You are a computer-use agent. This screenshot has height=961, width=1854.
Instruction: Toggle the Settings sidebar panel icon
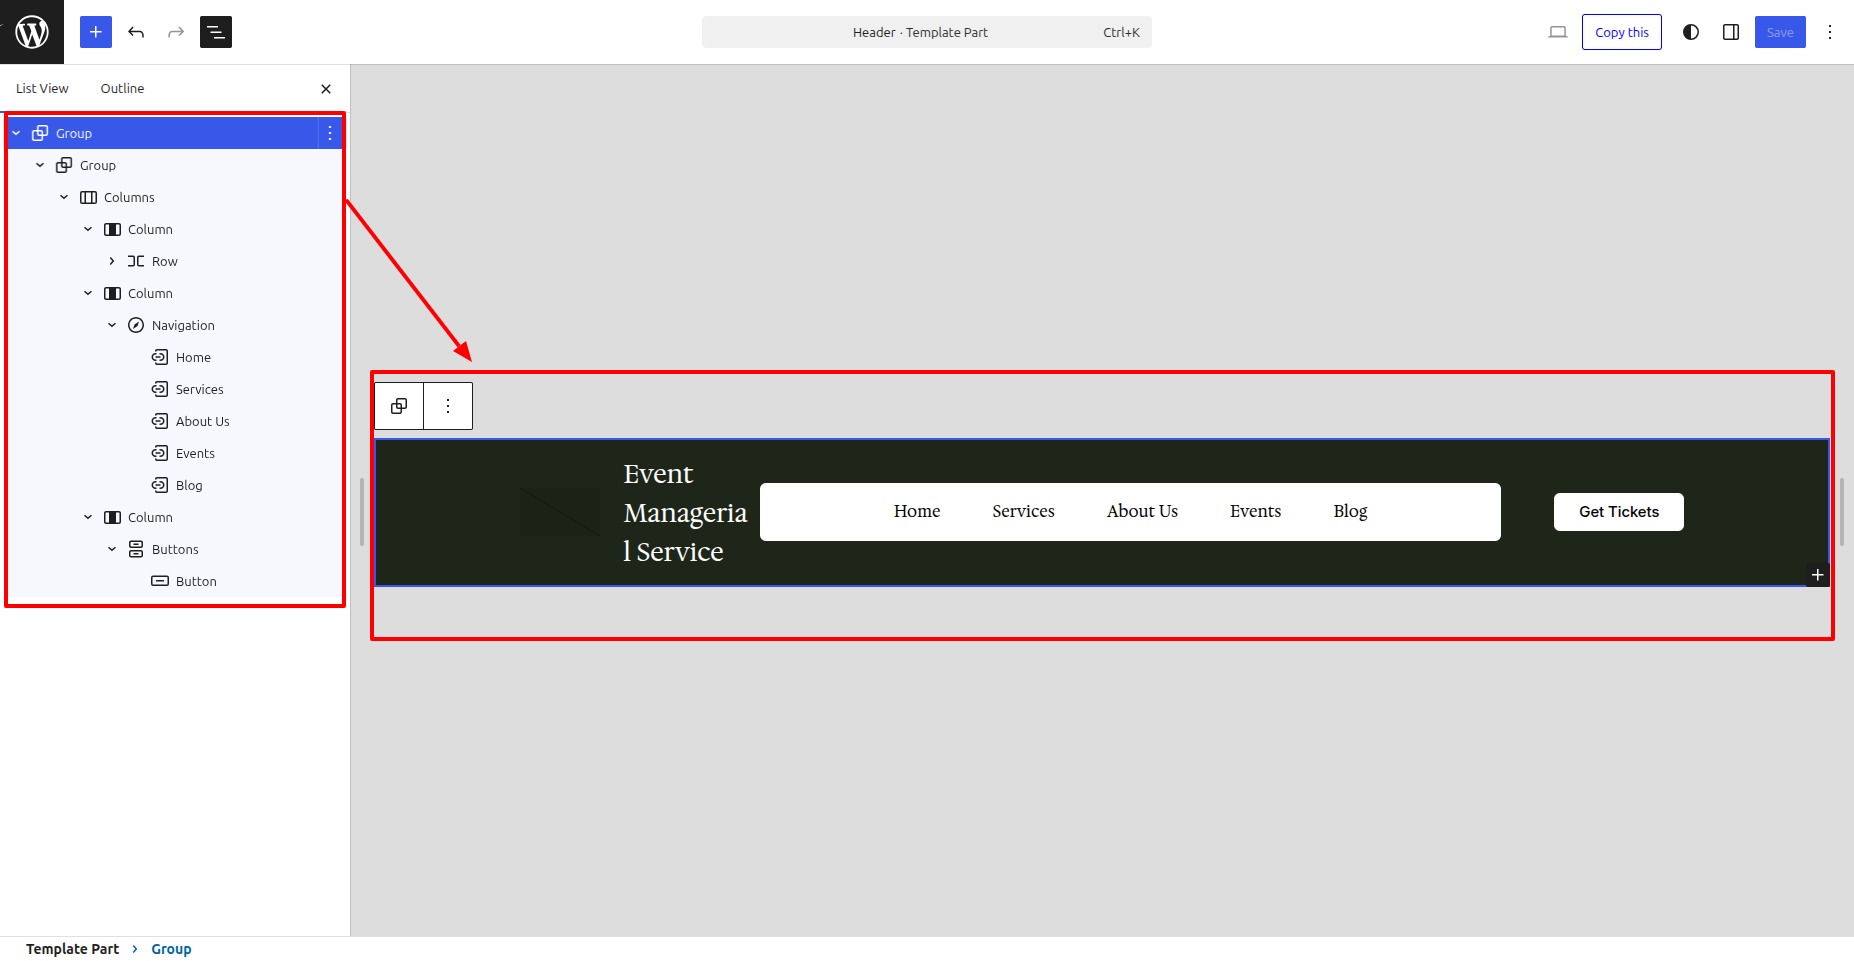1731,32
